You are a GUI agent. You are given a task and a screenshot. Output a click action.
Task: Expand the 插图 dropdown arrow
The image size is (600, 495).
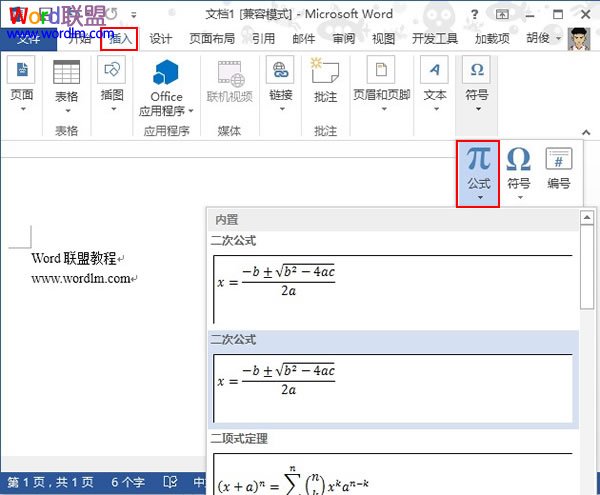114,109
